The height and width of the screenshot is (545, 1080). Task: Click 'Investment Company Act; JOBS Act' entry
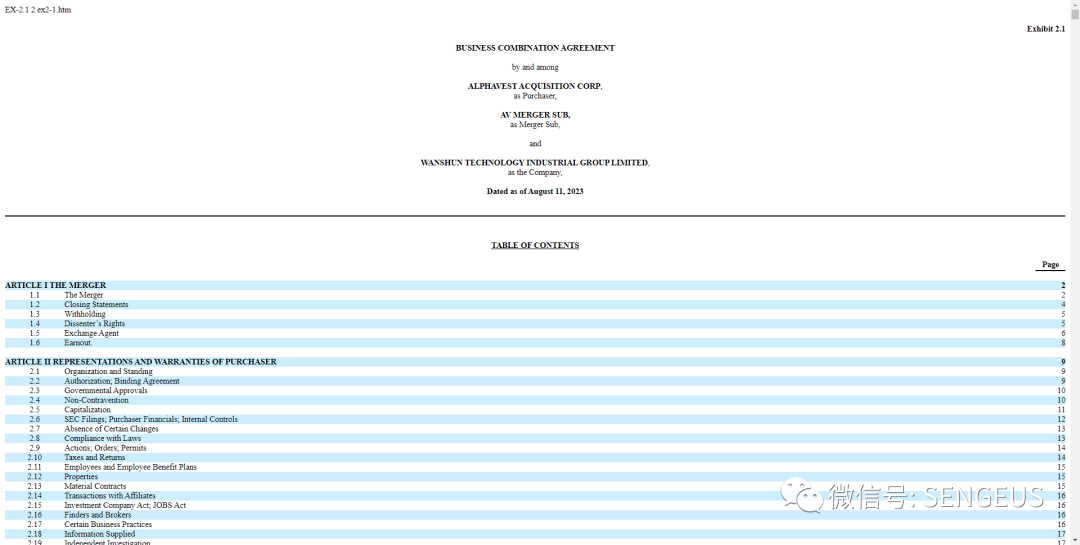tap(125, 506)
